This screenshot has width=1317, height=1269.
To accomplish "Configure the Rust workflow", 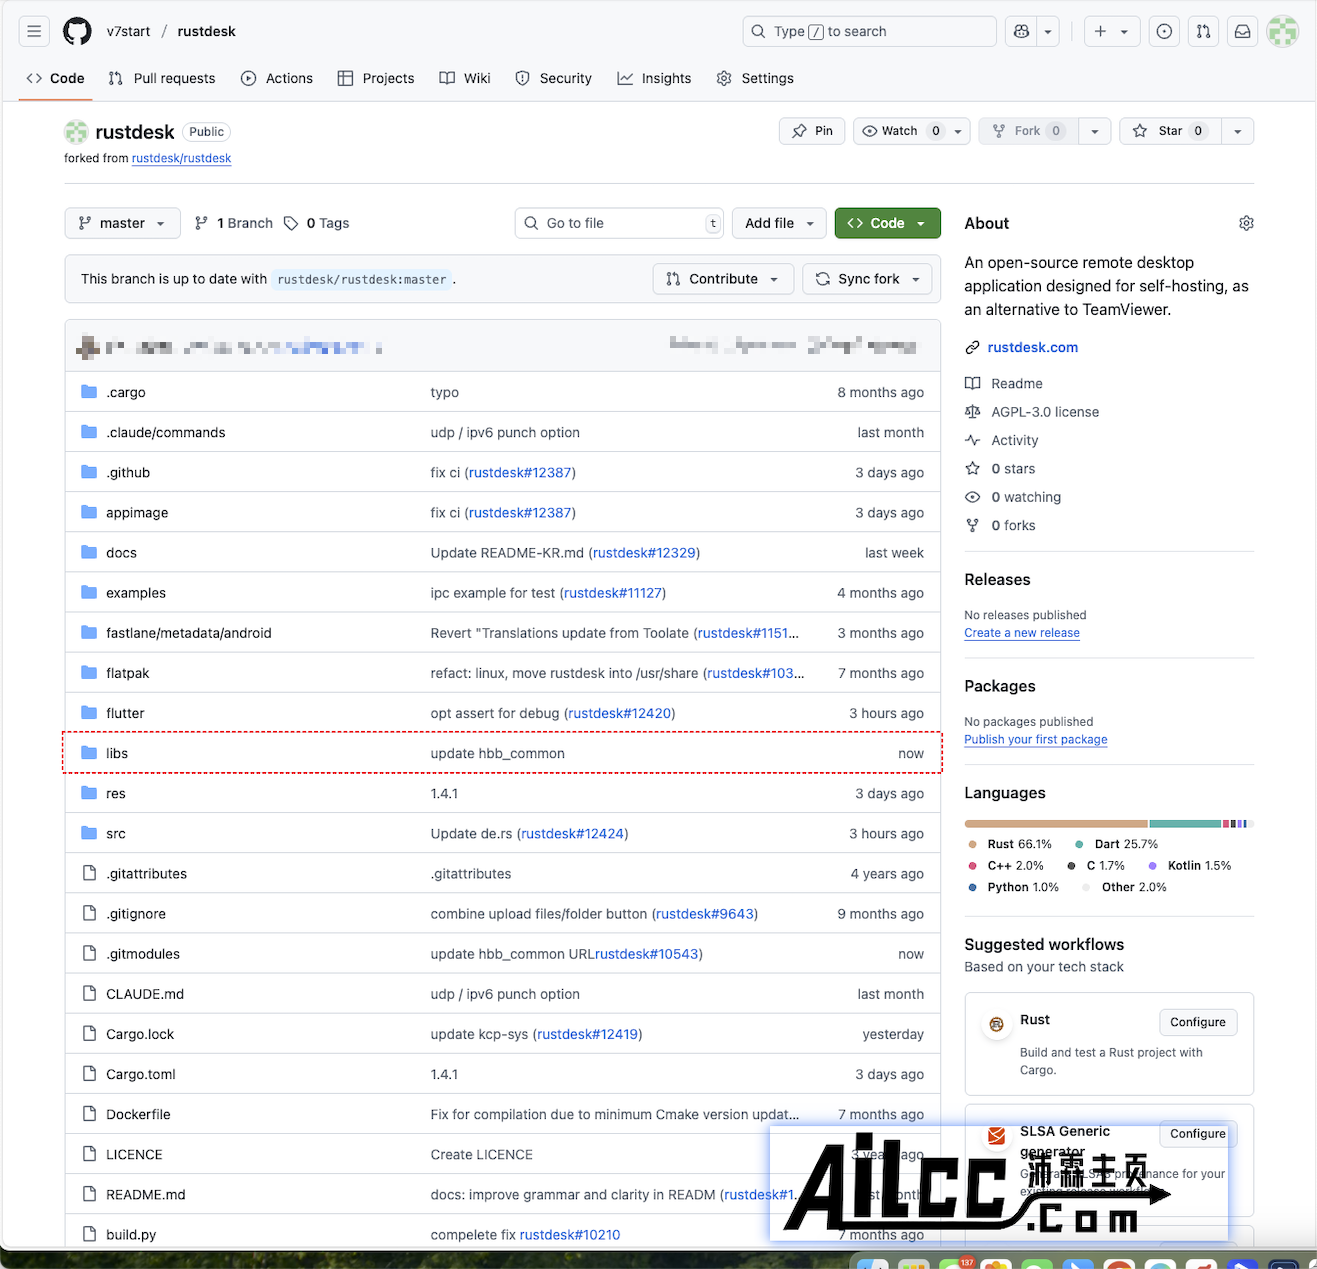I will pos(1198,1022).
